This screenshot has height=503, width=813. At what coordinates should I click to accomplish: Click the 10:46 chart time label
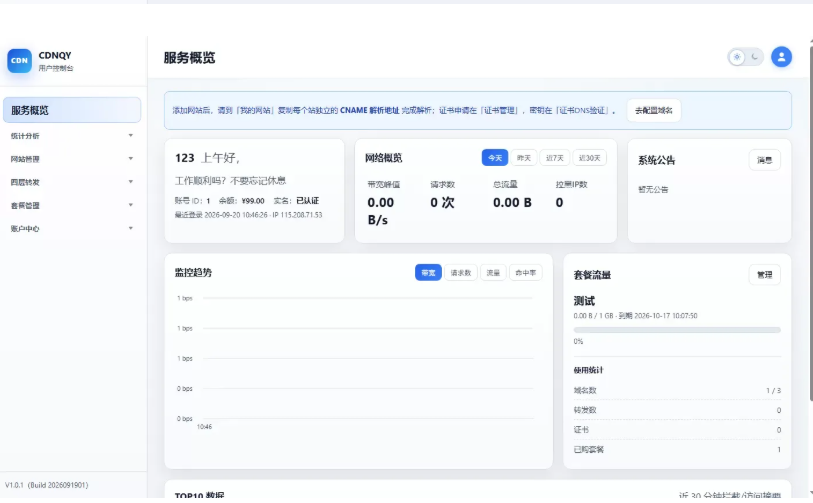204,427
